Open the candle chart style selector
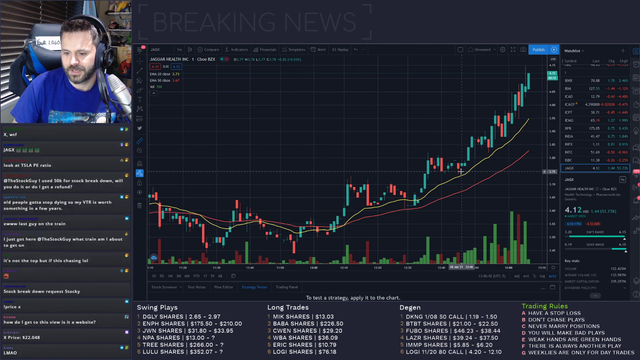The height and width of the screenshot is (360, 640). (x=190, y=50)
